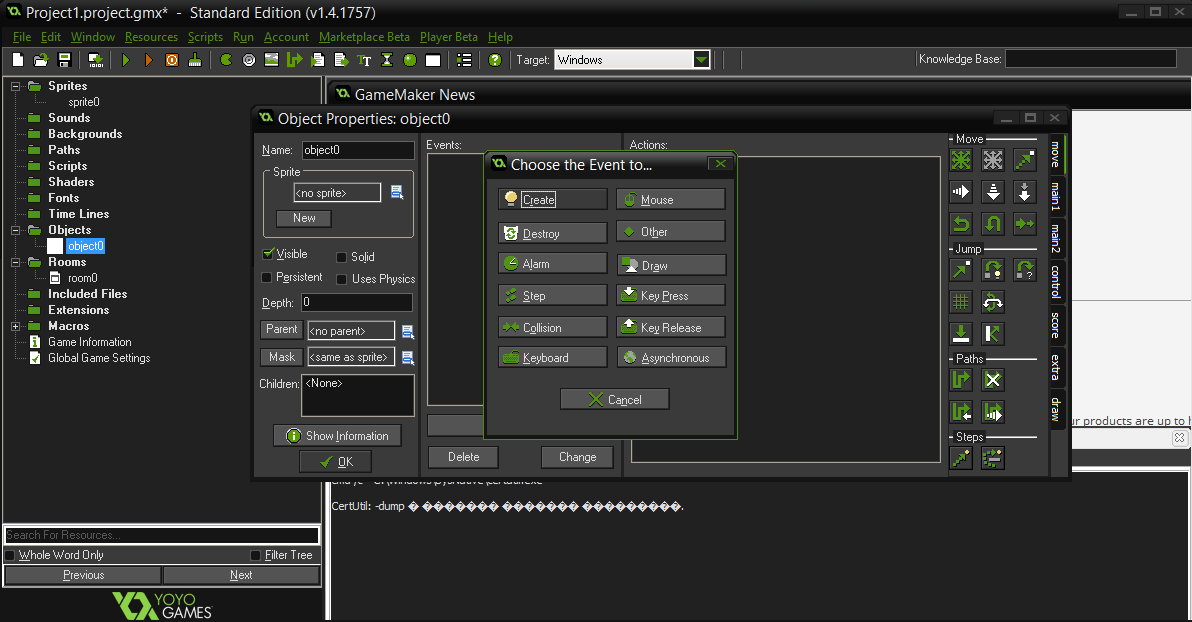Switch to the control actions tab
The width and height of the screenshot is (1192, 622).
point(1055,281)
